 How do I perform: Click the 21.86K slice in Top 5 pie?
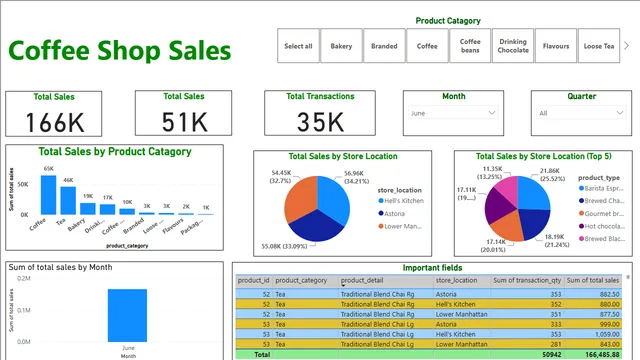(x=534, y=193)
